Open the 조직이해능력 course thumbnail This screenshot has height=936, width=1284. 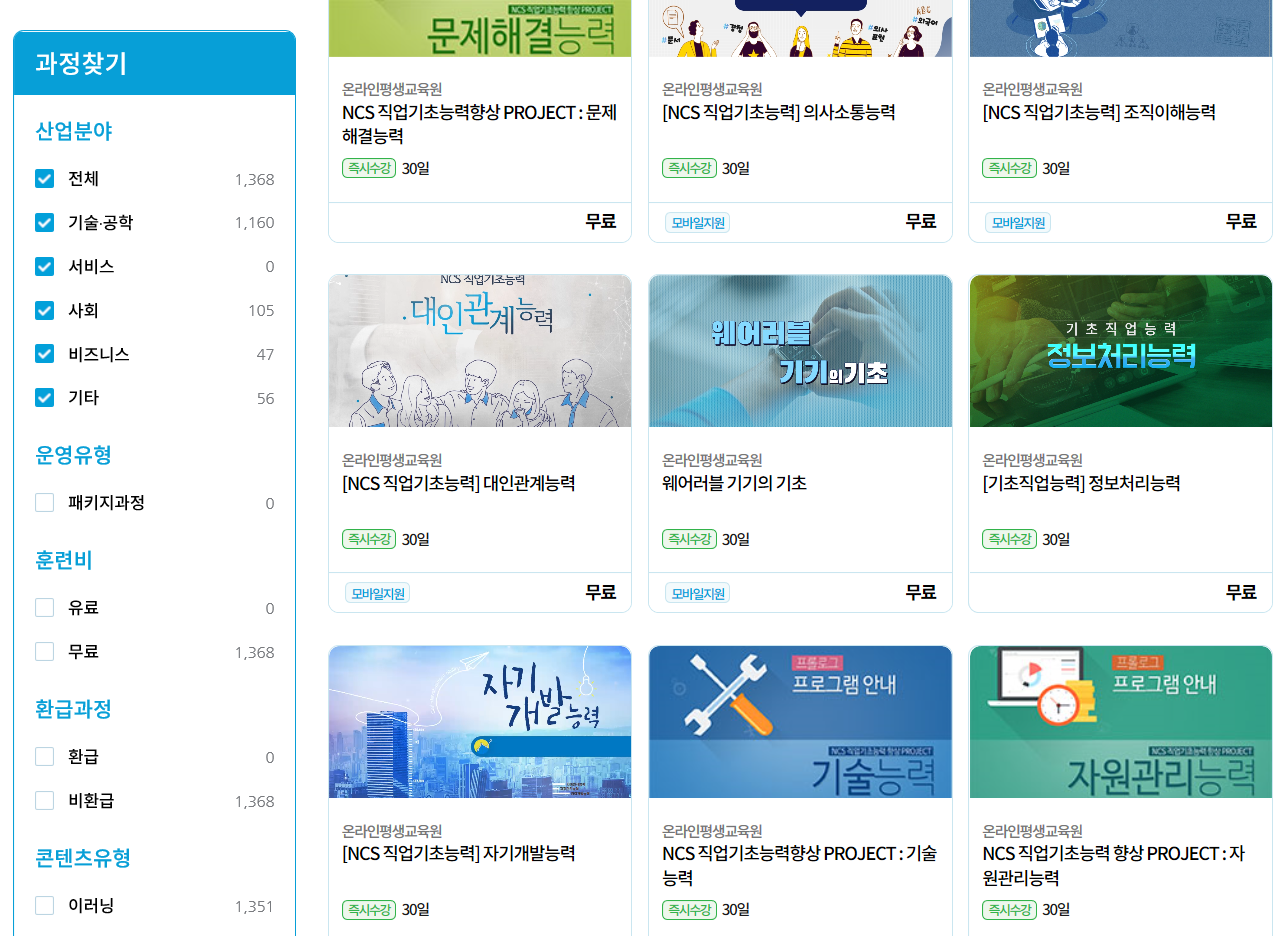[x=1120, y=28]
